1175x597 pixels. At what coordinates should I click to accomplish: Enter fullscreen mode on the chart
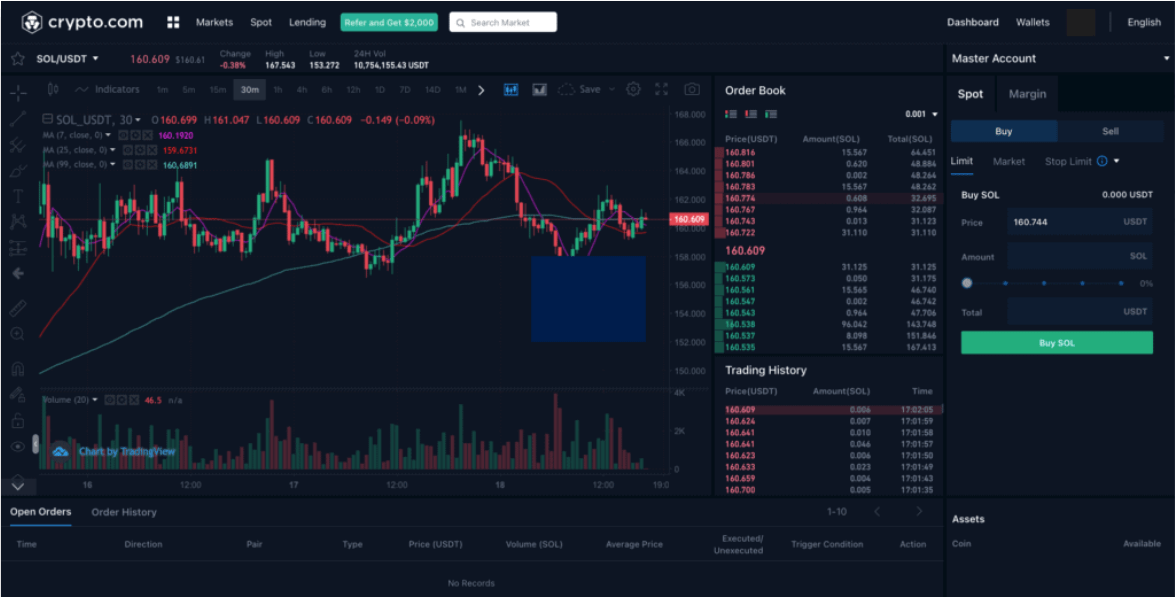tap(661, 89)
